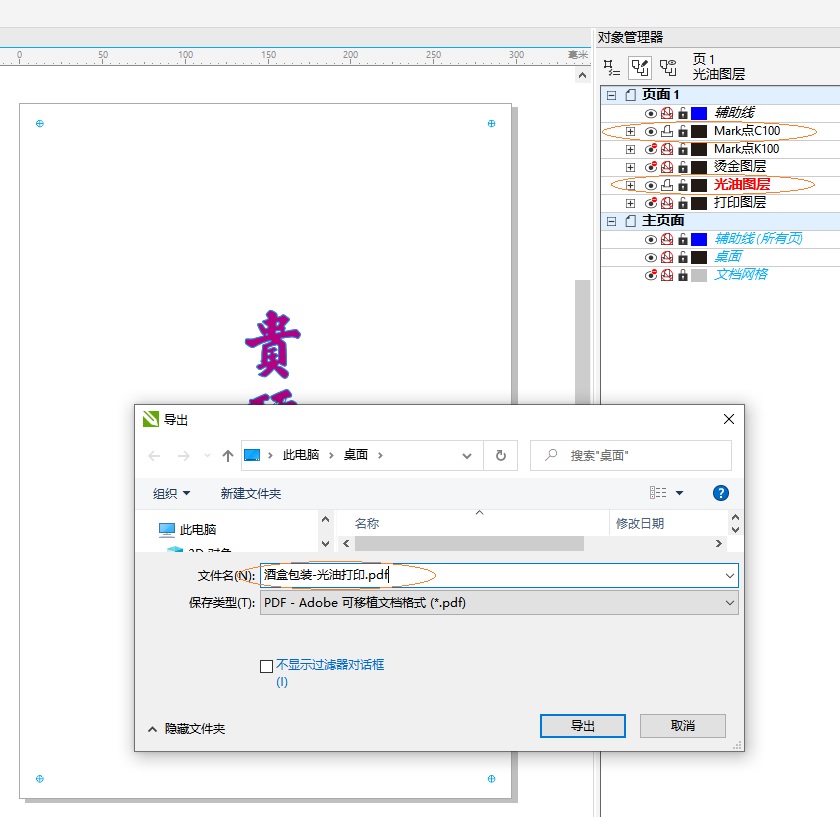Viewport: 840px width, 817px height.
Task: Open help in the export dialog
Action: pos(720,493)
